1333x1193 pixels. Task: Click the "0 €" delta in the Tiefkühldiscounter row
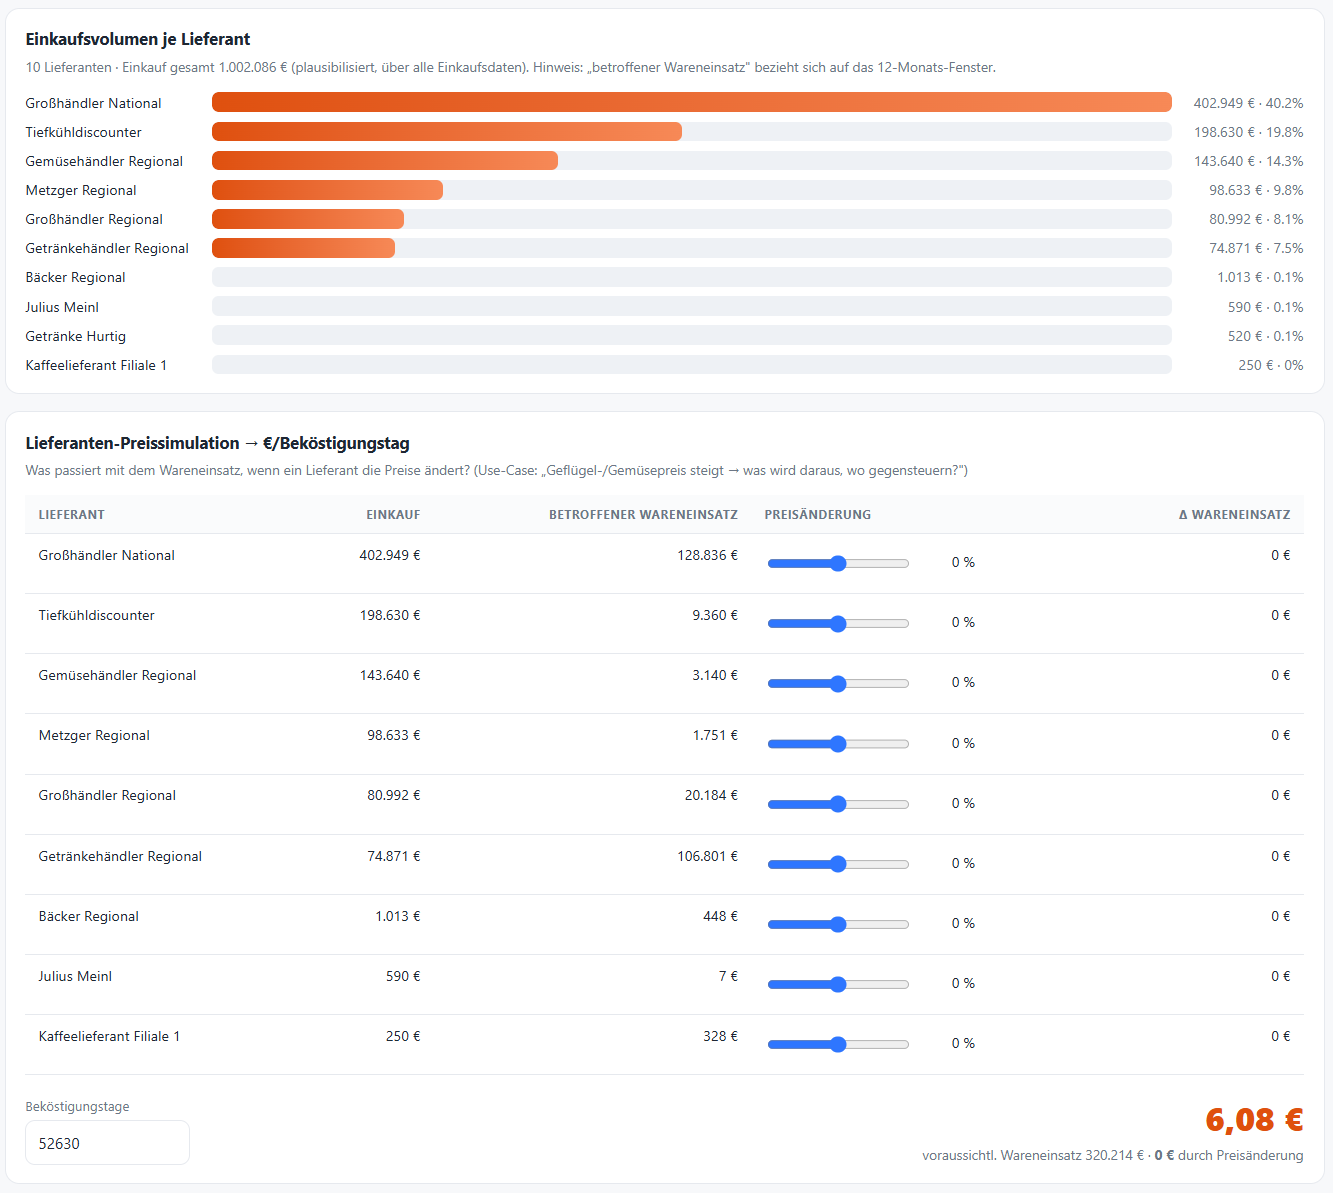click(x=1281, y=615)
